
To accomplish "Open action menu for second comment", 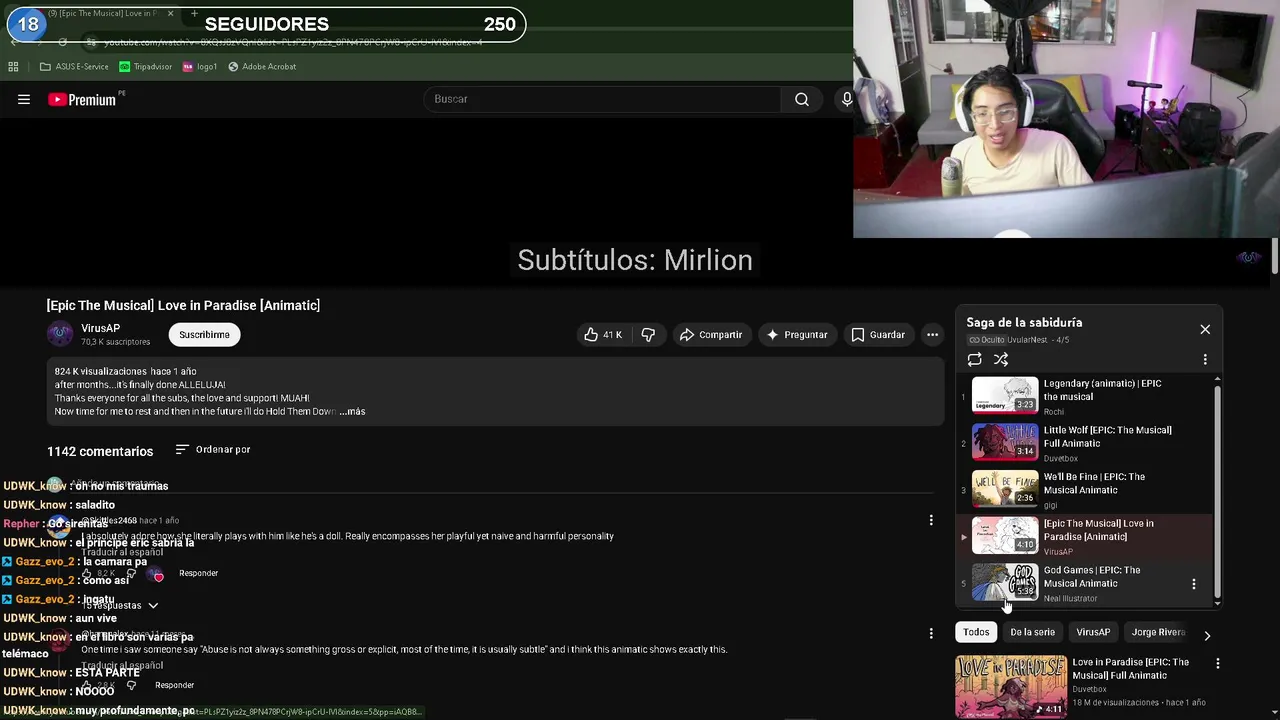I will click(x=931, y=633).
